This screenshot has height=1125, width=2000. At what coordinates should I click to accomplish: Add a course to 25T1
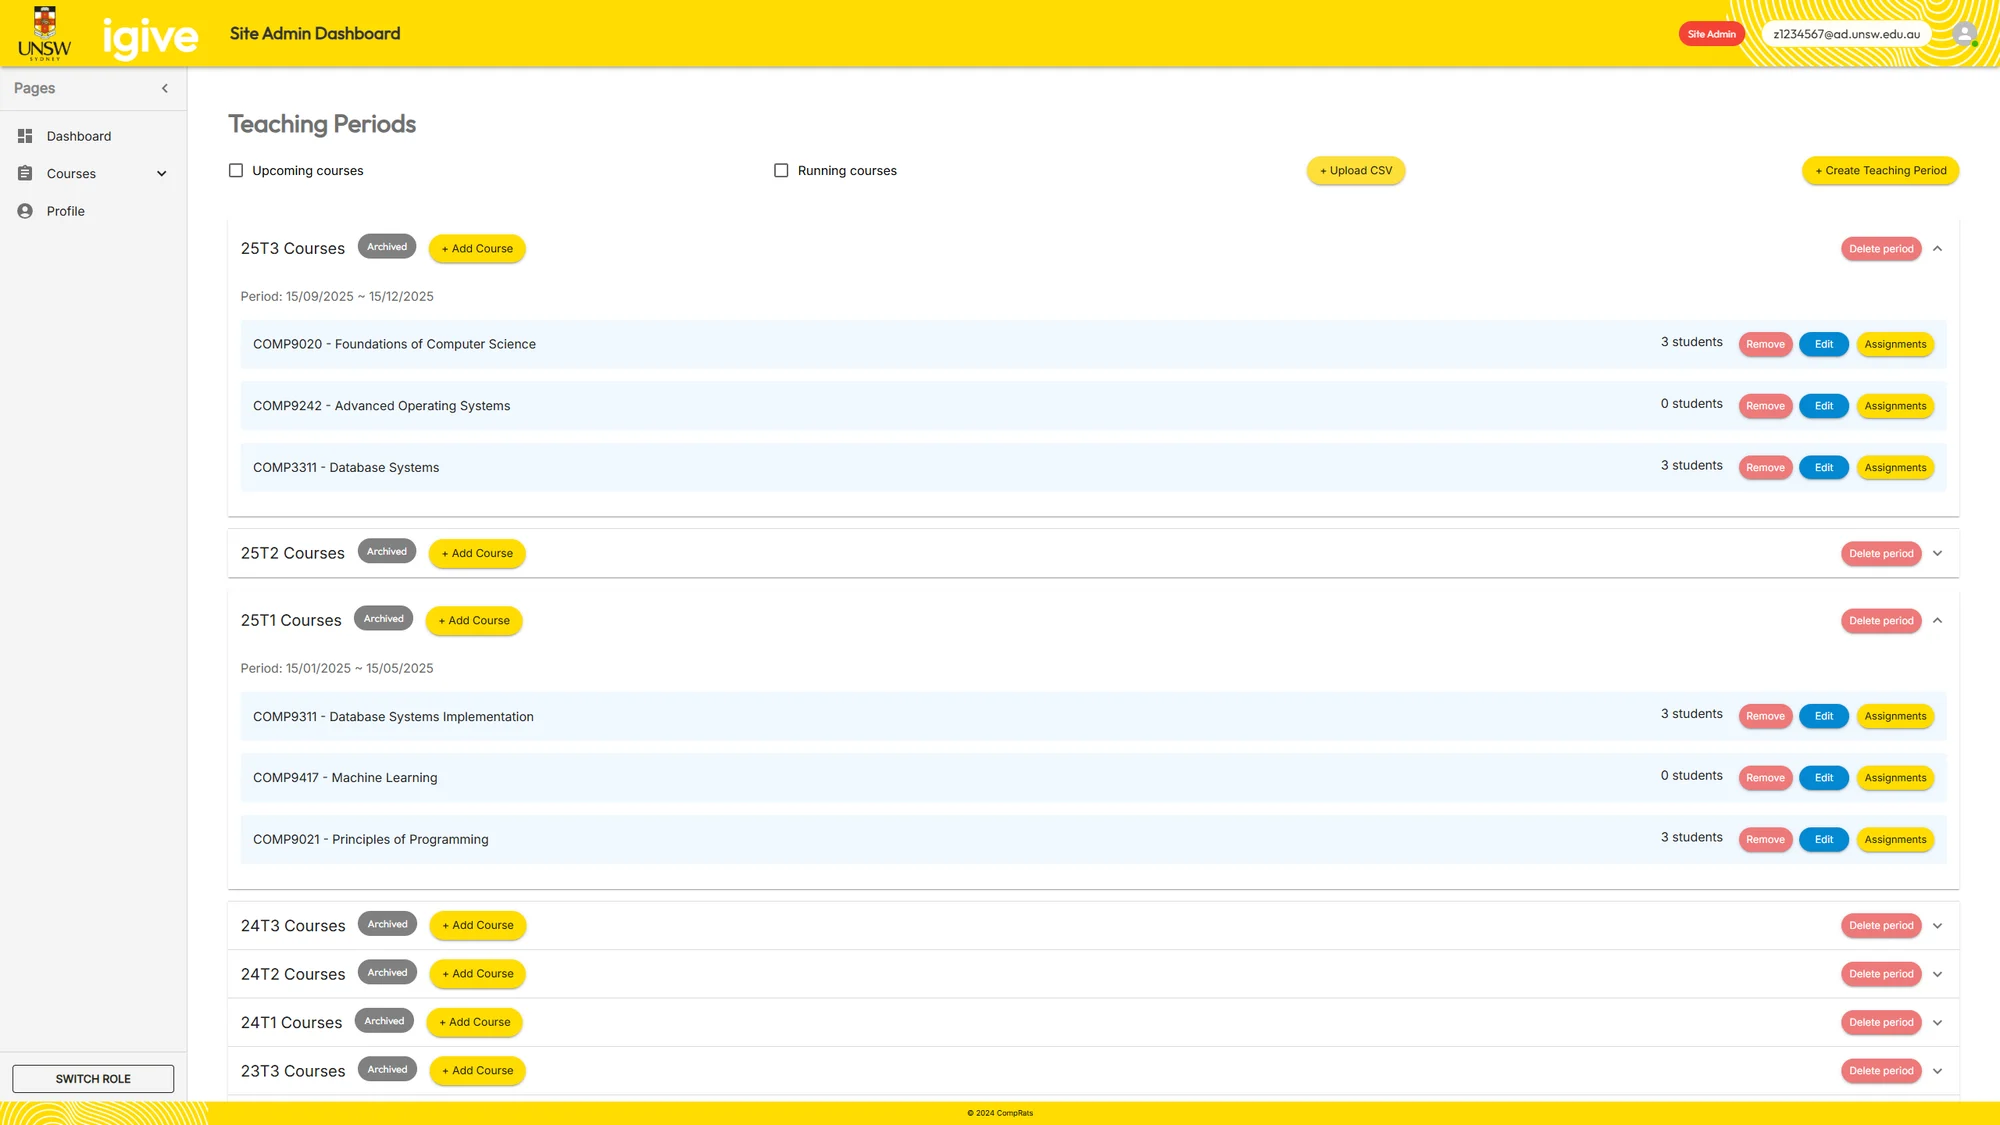(474, 621)
